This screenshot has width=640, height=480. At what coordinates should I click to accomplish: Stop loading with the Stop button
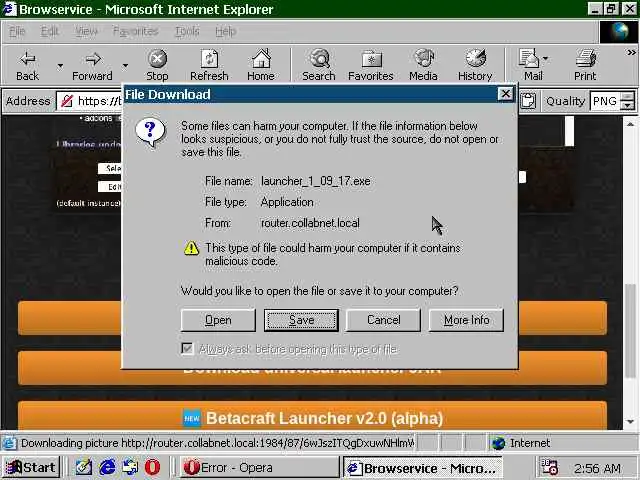pos(157,65)
